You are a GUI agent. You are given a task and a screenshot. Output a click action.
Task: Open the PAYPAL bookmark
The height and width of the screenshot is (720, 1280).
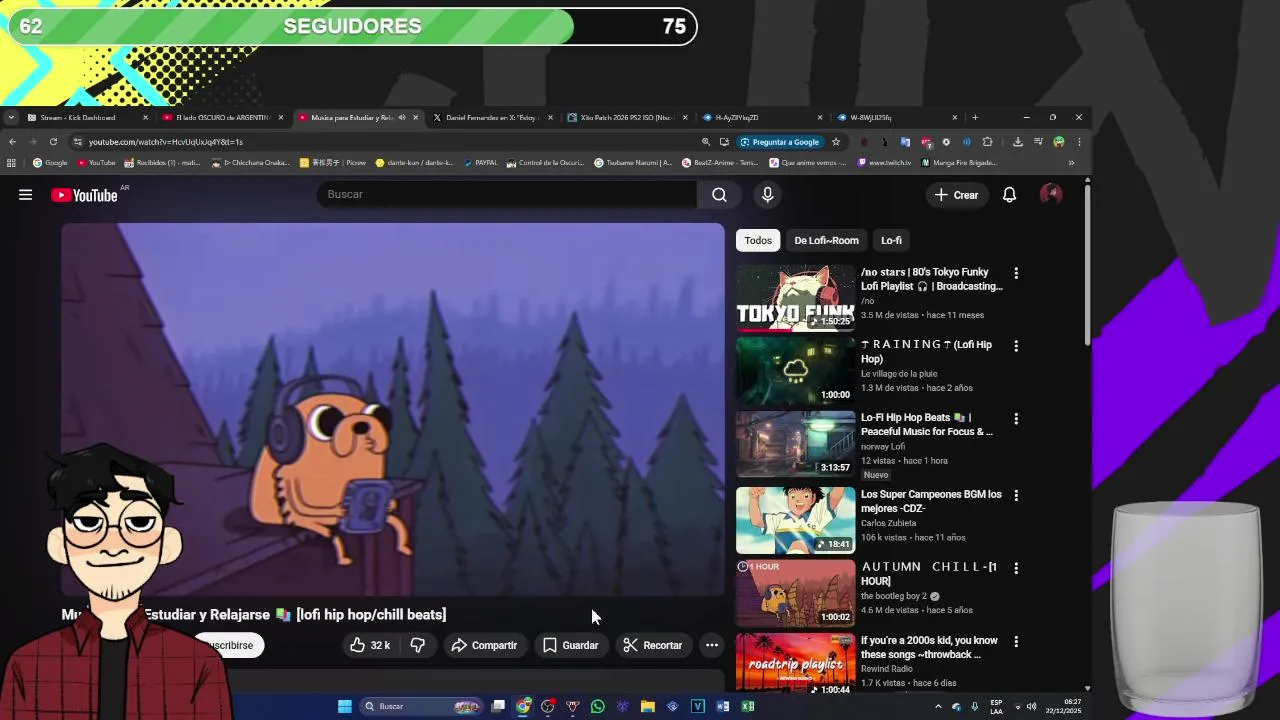click(x=480, y=163)
